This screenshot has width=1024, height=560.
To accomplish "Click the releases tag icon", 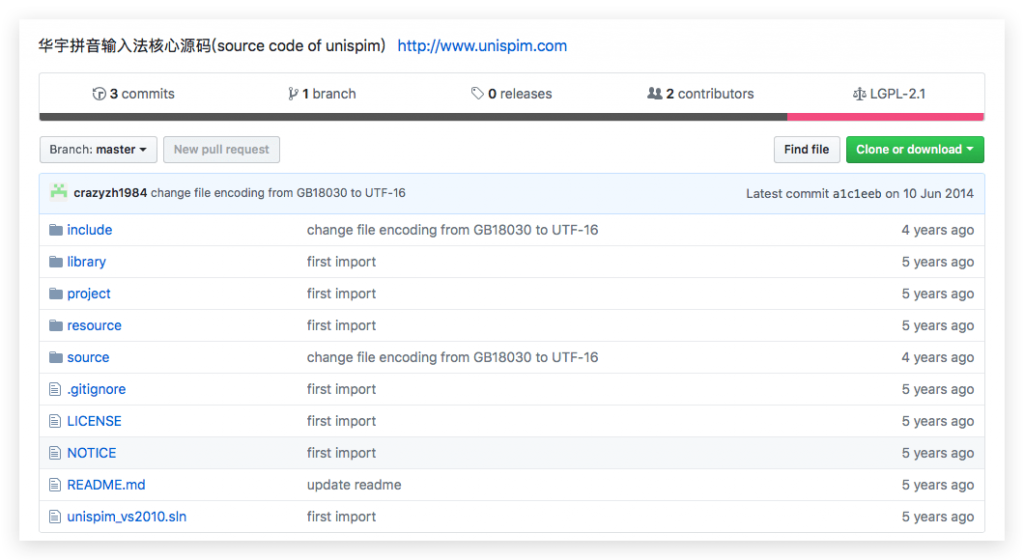I will pyautogui.click(x=478, y=94).
